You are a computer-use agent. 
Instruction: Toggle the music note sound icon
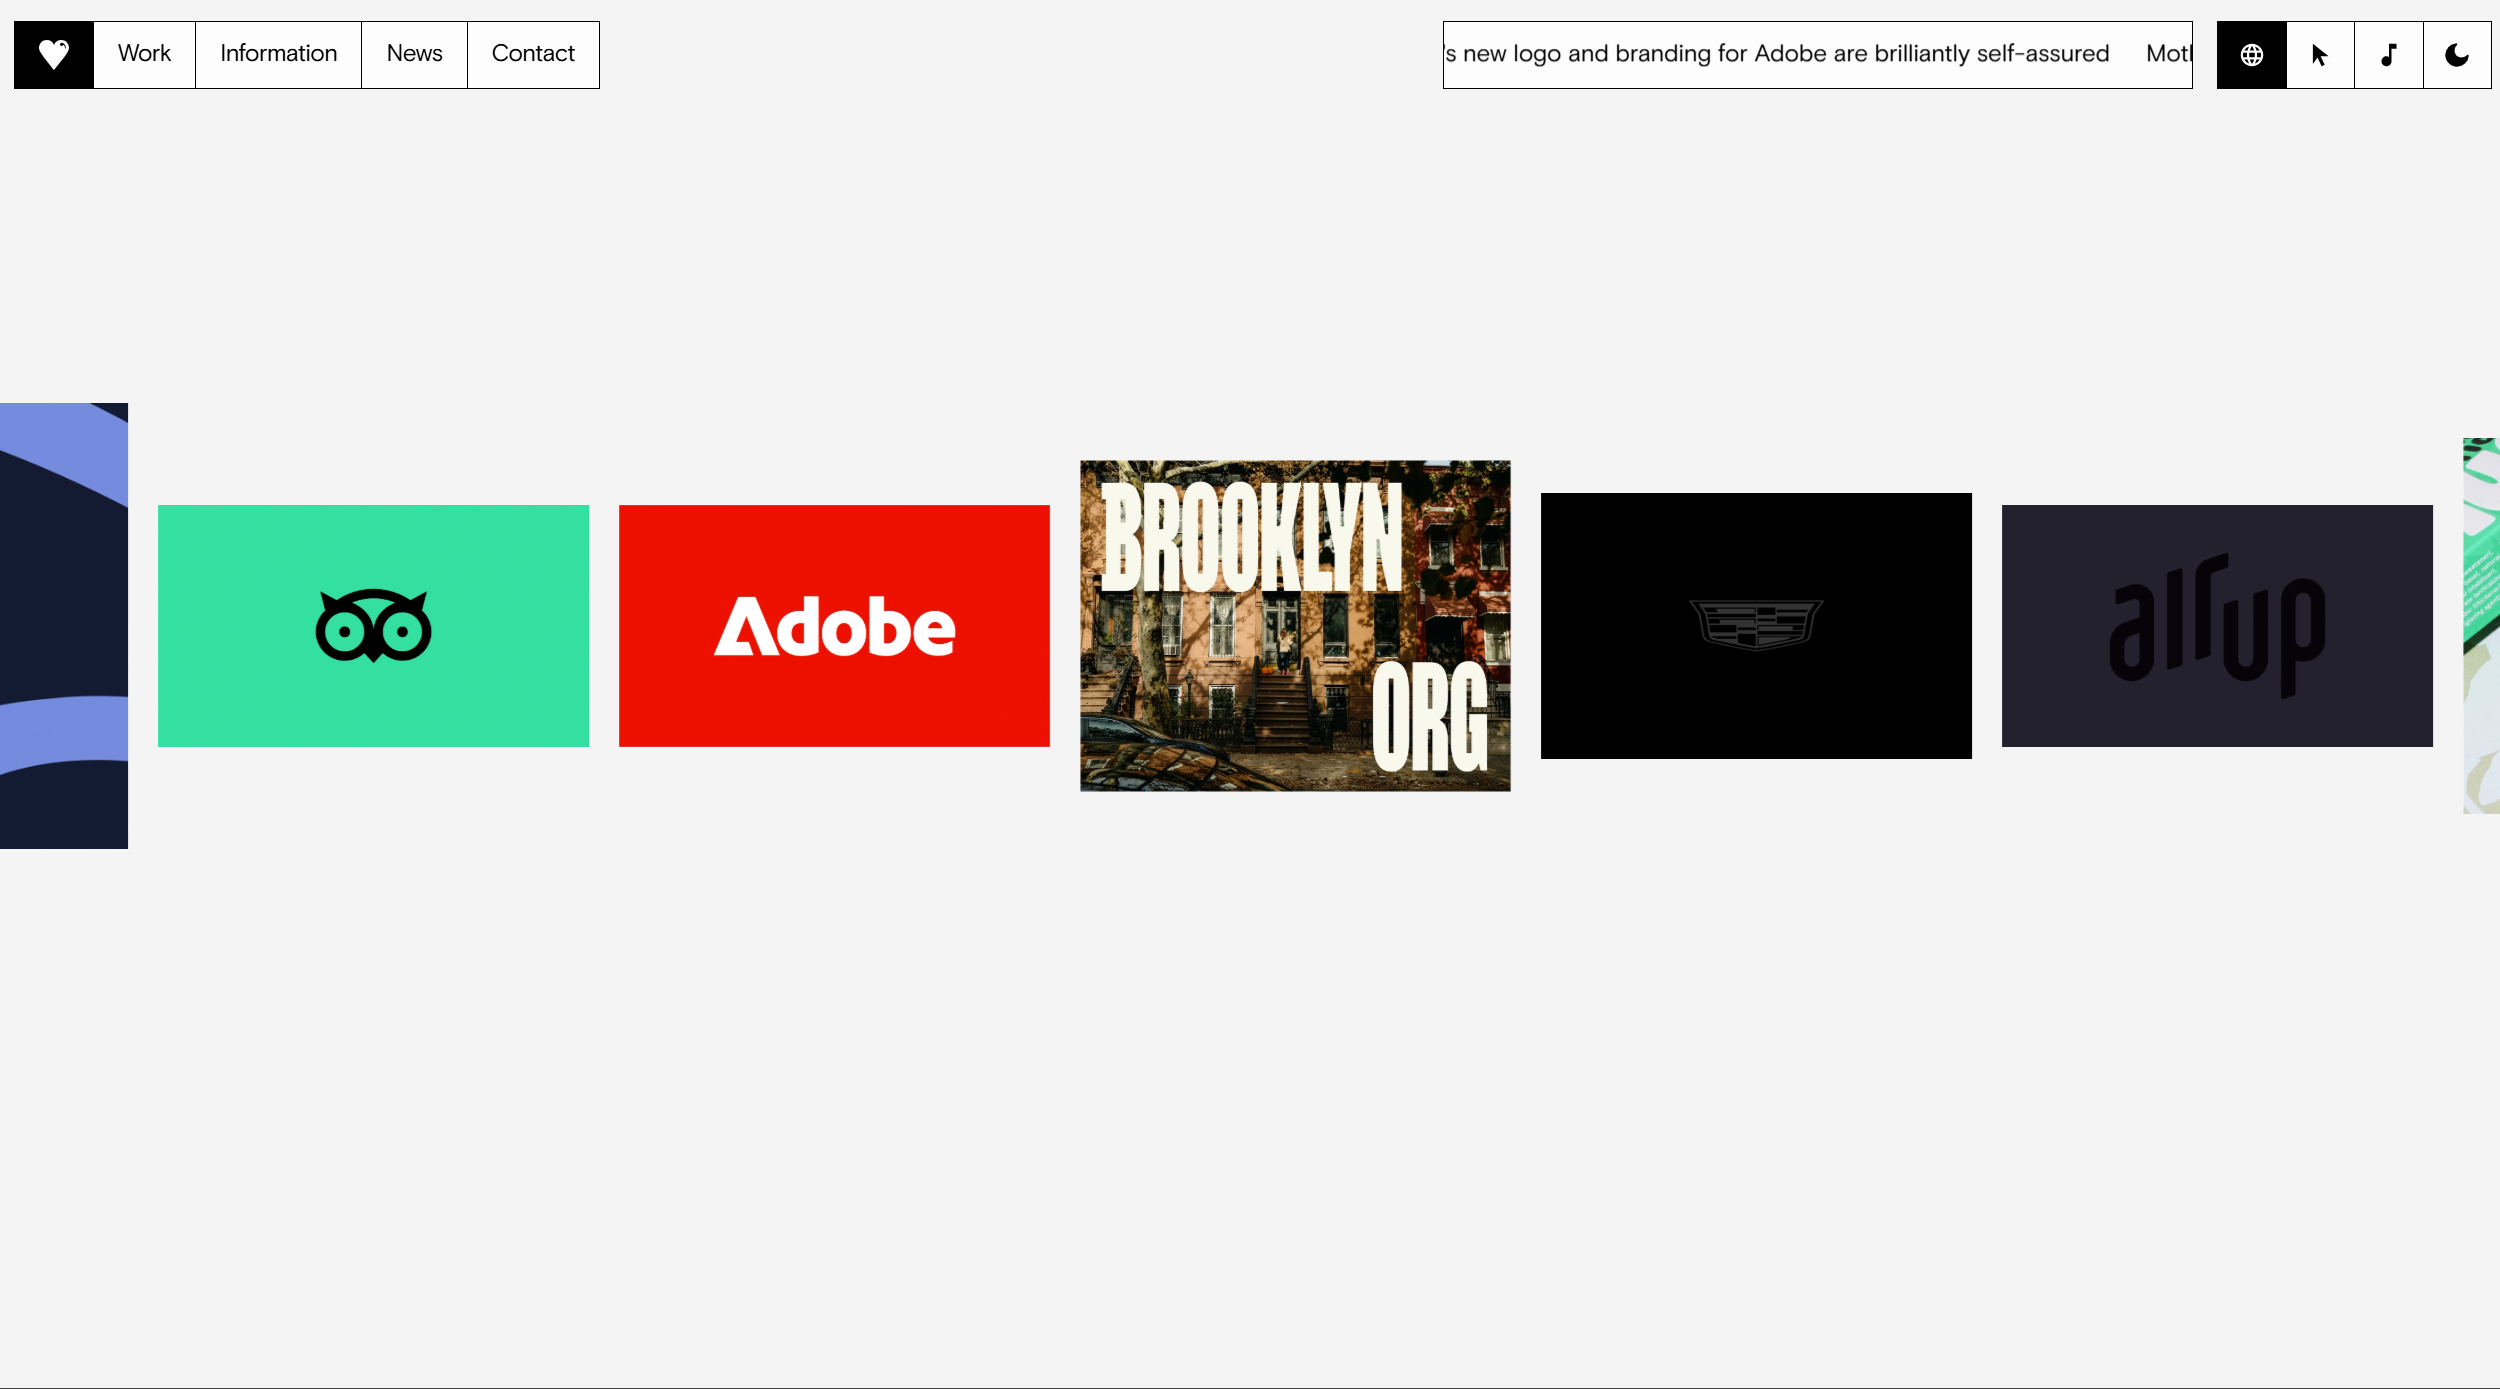pyautogui.click(x=2389, y=55)
